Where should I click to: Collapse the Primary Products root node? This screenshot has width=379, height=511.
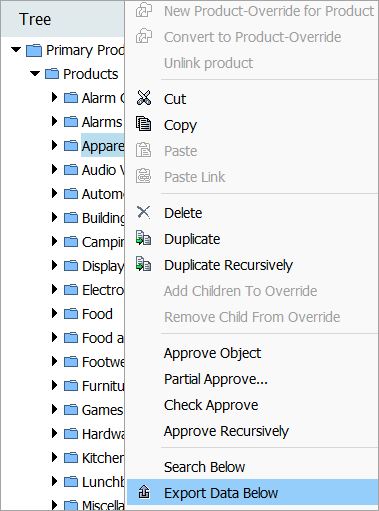pos(16,50)
